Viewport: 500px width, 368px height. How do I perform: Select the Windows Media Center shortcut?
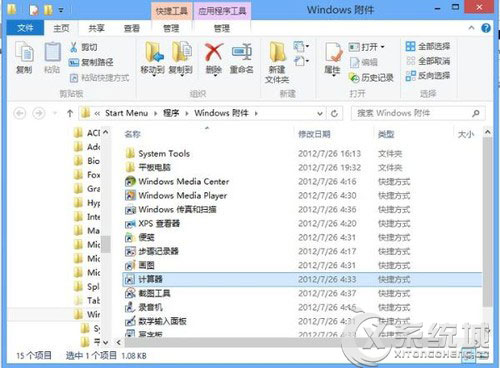(x=302, y=181)
